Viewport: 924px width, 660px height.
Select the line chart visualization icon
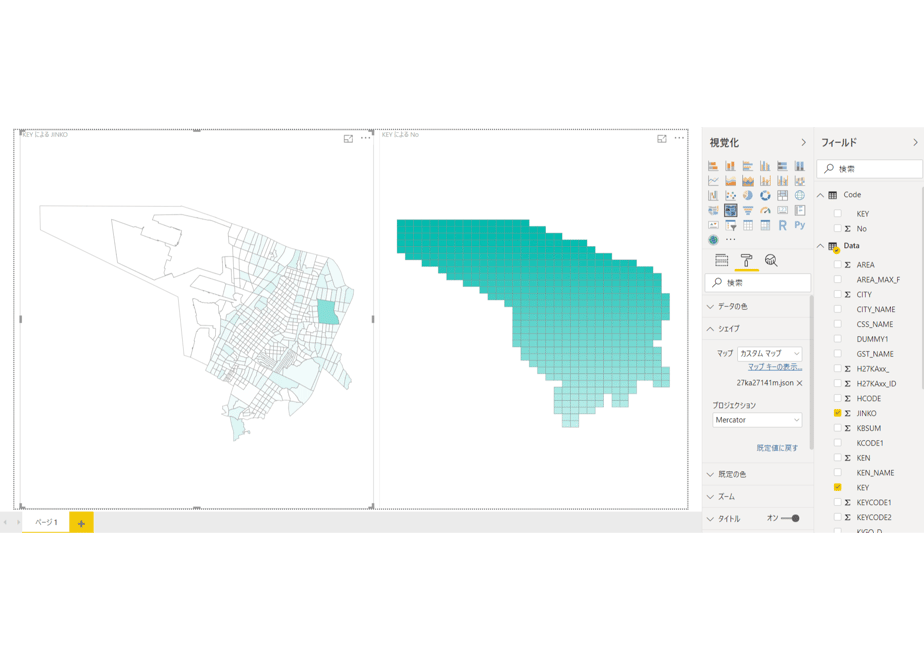[x=713, y=181]
